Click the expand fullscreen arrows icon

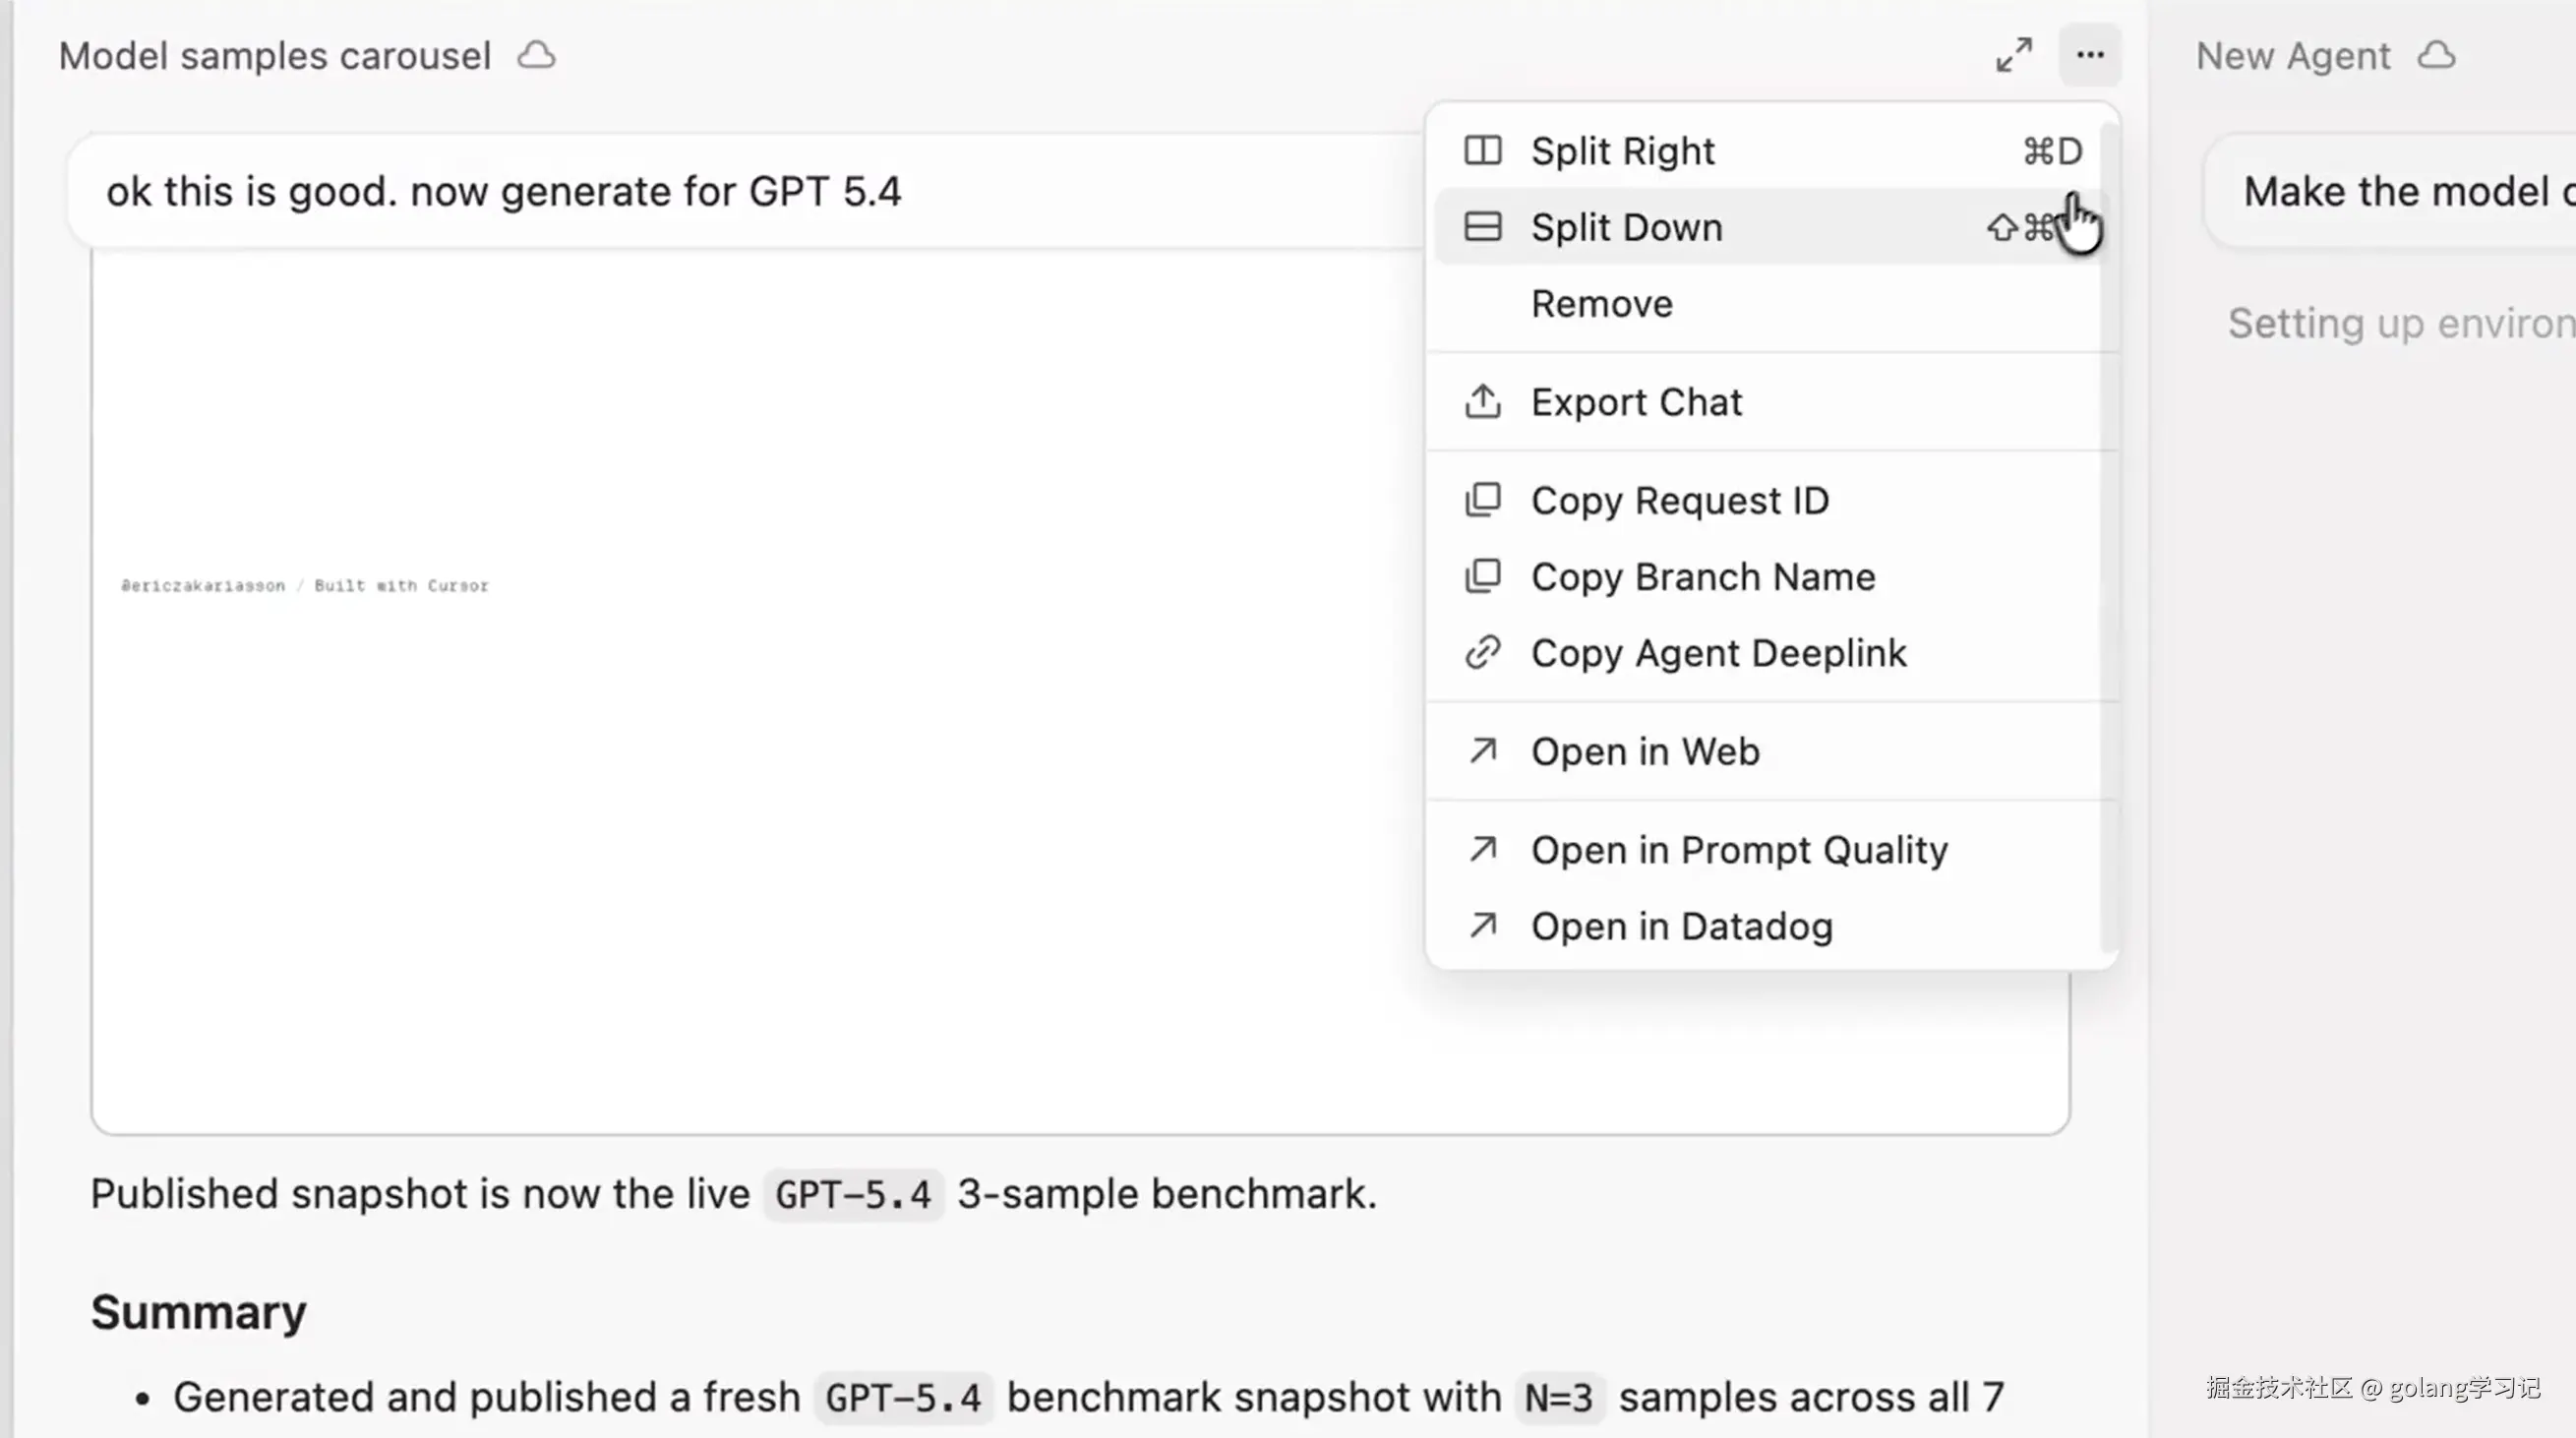coord(2014,55)
